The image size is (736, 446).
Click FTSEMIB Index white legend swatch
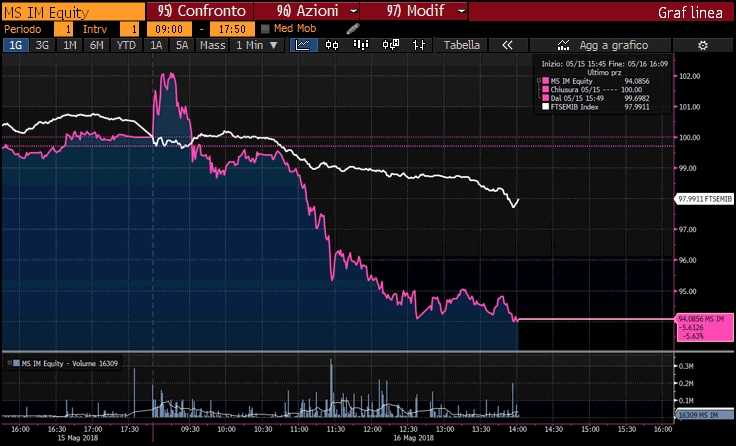[545, 107]
